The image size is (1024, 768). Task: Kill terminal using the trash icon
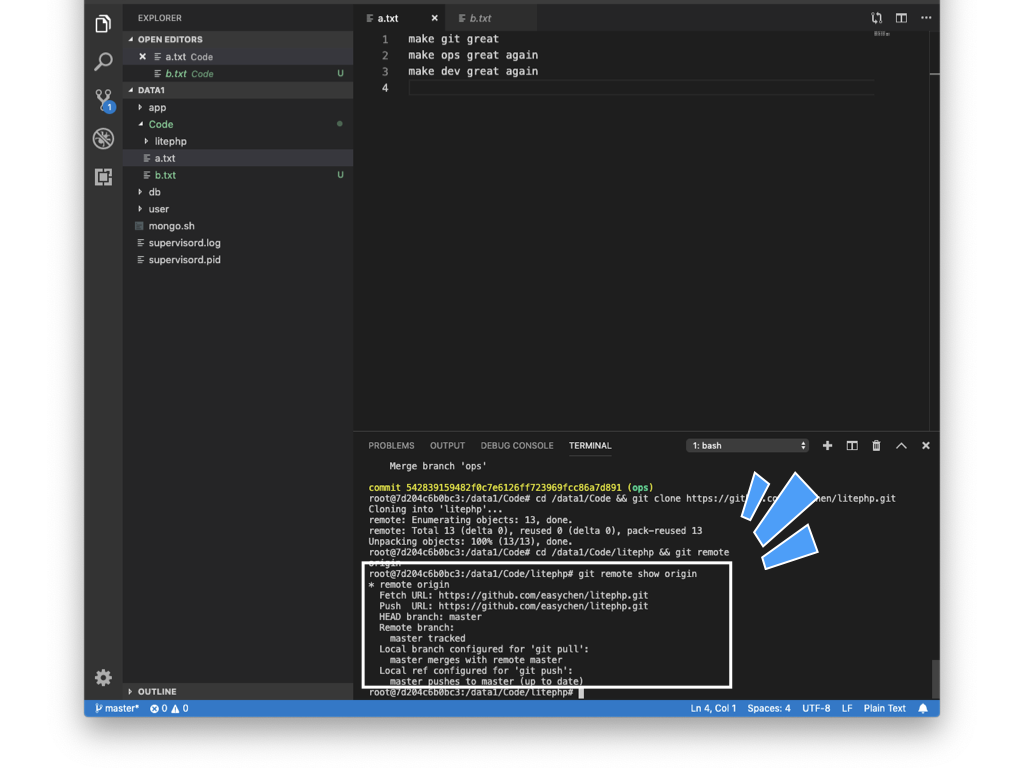pyautogui.click(x=876, y=446)
